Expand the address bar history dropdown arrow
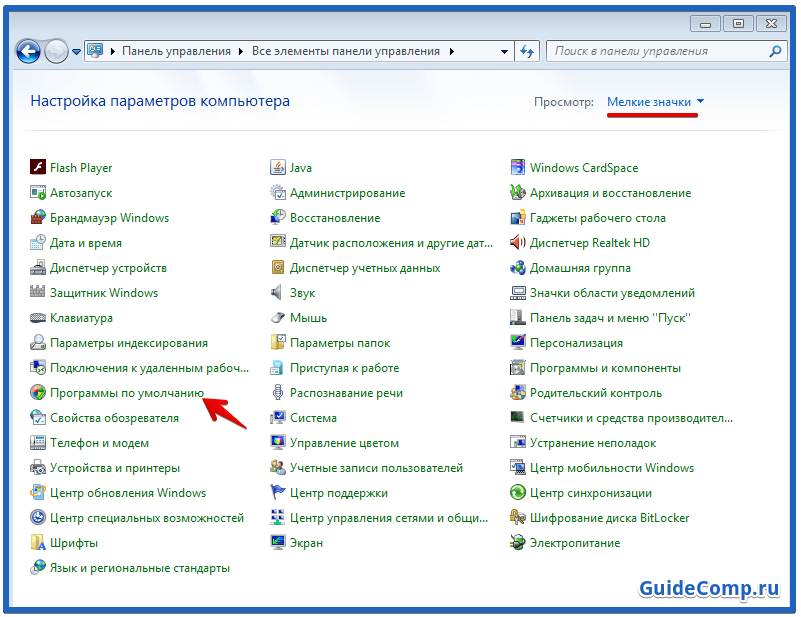Screen dimensions: 801x617 [x=502, y=51]
